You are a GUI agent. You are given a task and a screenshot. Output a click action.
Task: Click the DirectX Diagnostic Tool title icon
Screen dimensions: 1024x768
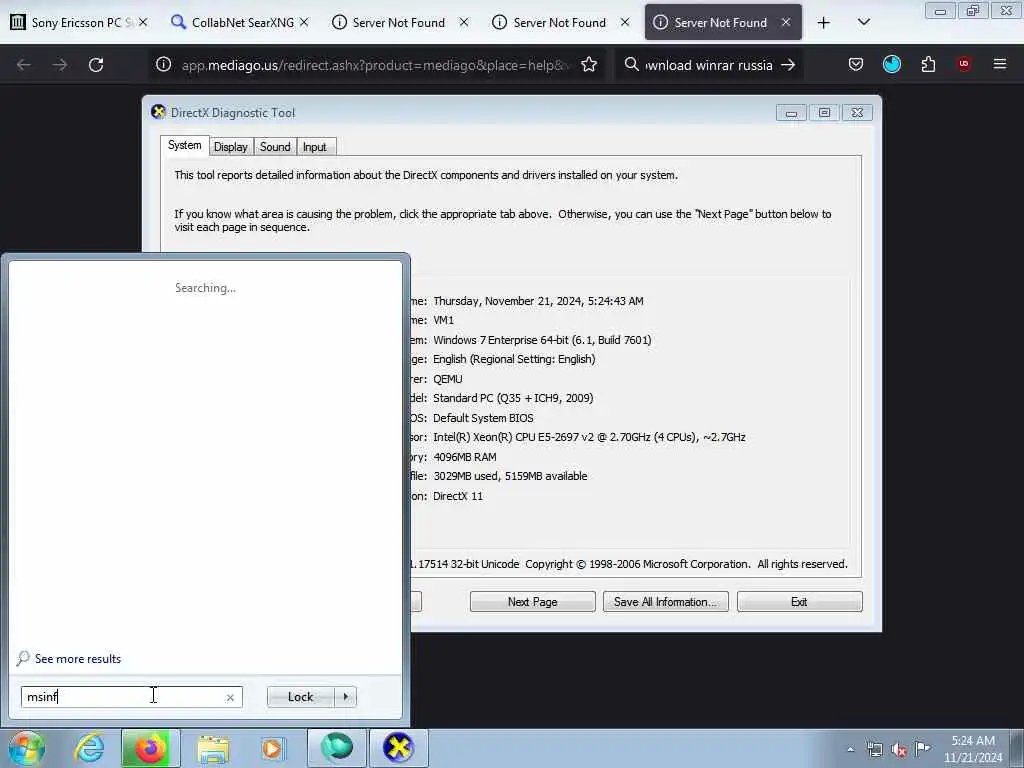(158, 112)
